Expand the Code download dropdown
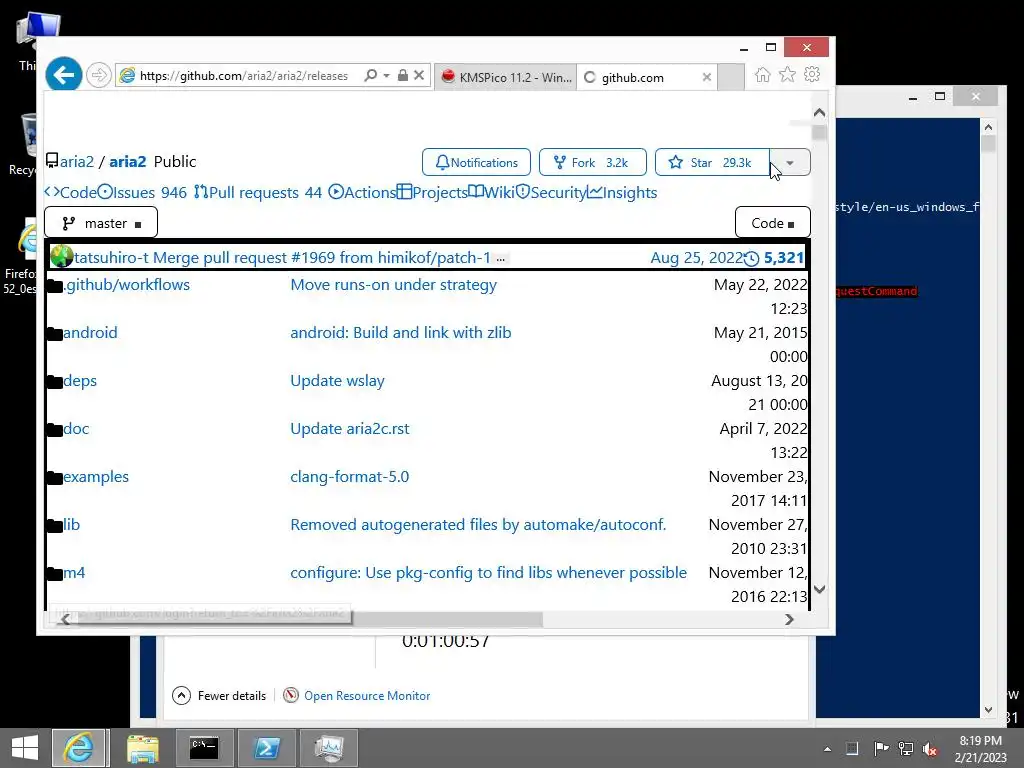The height and width of the screenshot is (768, 1024). click(x=773, y=223)
